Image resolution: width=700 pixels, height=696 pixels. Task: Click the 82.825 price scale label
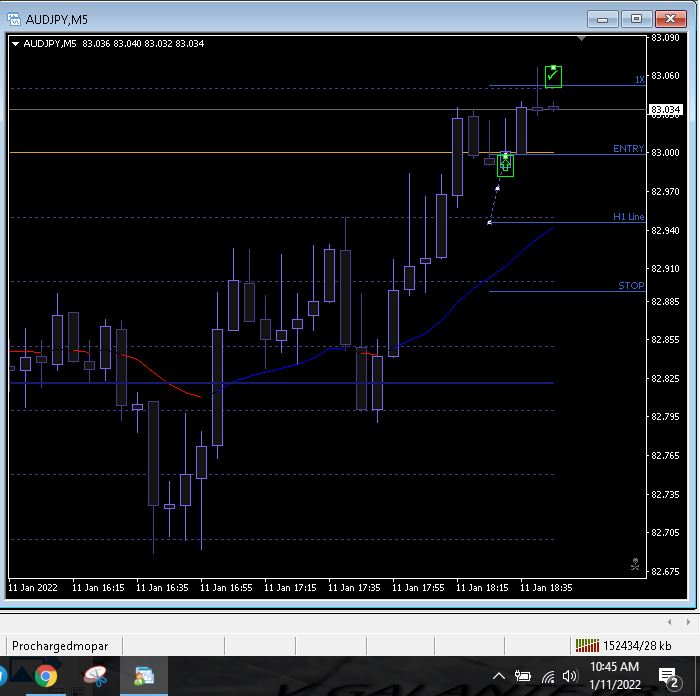pos(665,379)
